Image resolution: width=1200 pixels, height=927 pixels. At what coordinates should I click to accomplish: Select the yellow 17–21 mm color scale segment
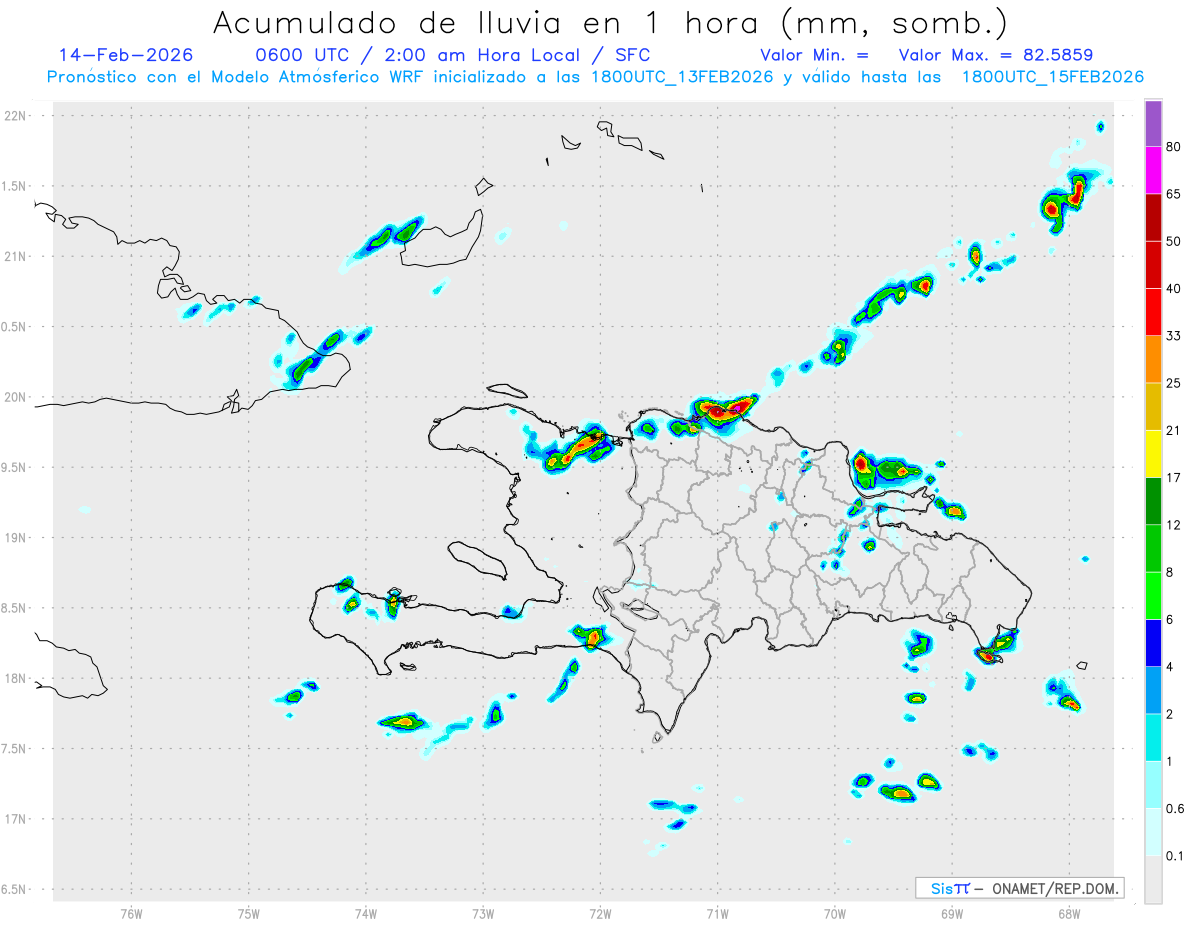point(1153,454)
